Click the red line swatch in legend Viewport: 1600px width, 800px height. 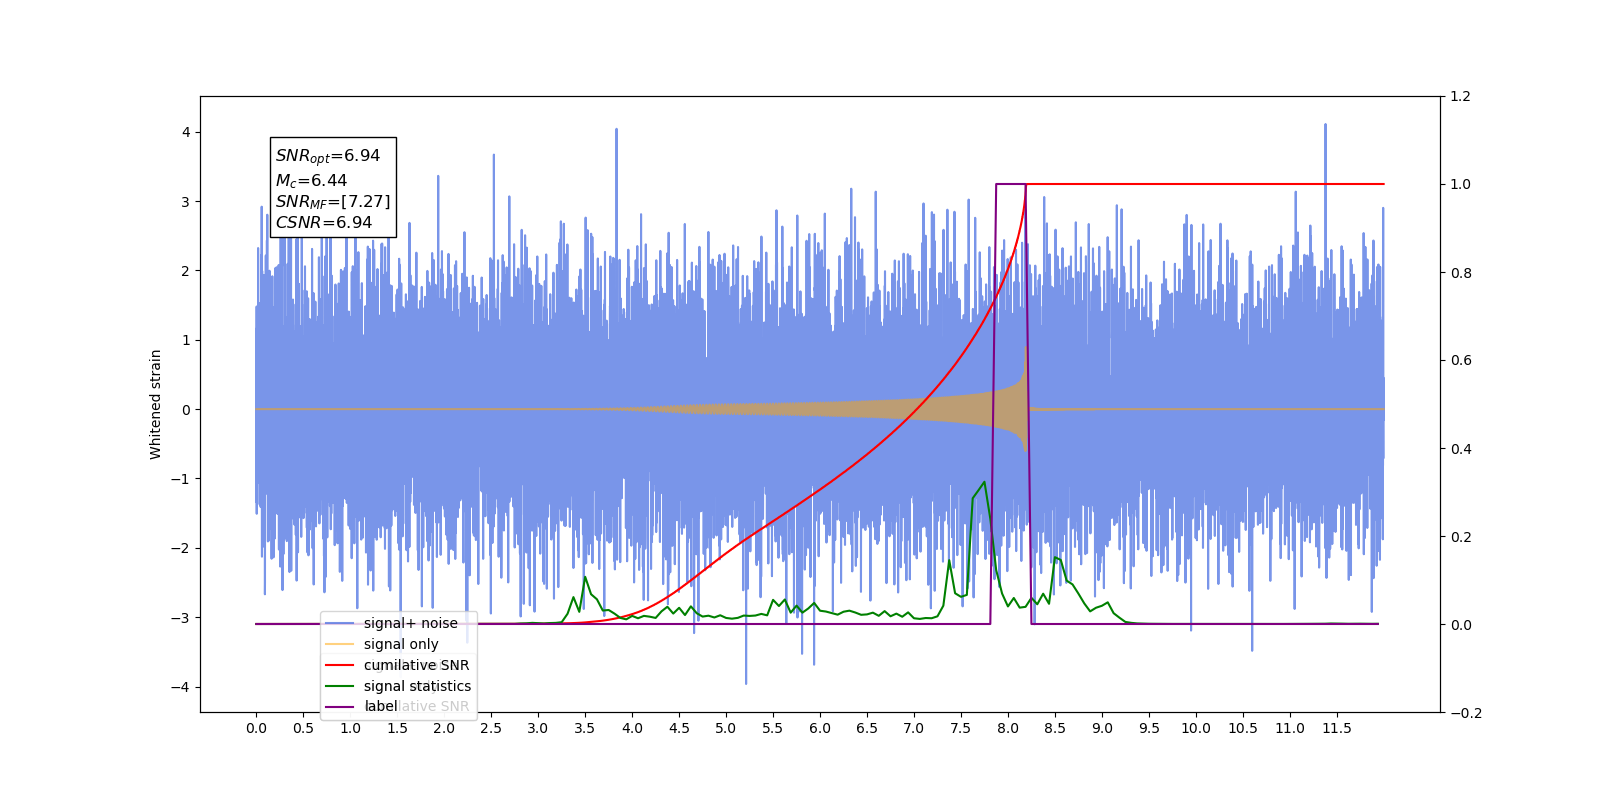[340, 665]
